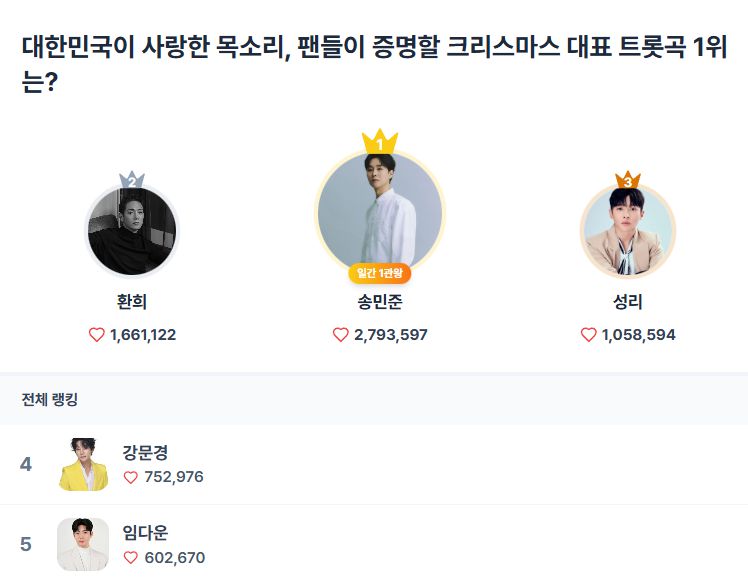This screenshot has width=748, height=579.
Task: Click the heart icon under 임다운
Action: click(131, 557)
